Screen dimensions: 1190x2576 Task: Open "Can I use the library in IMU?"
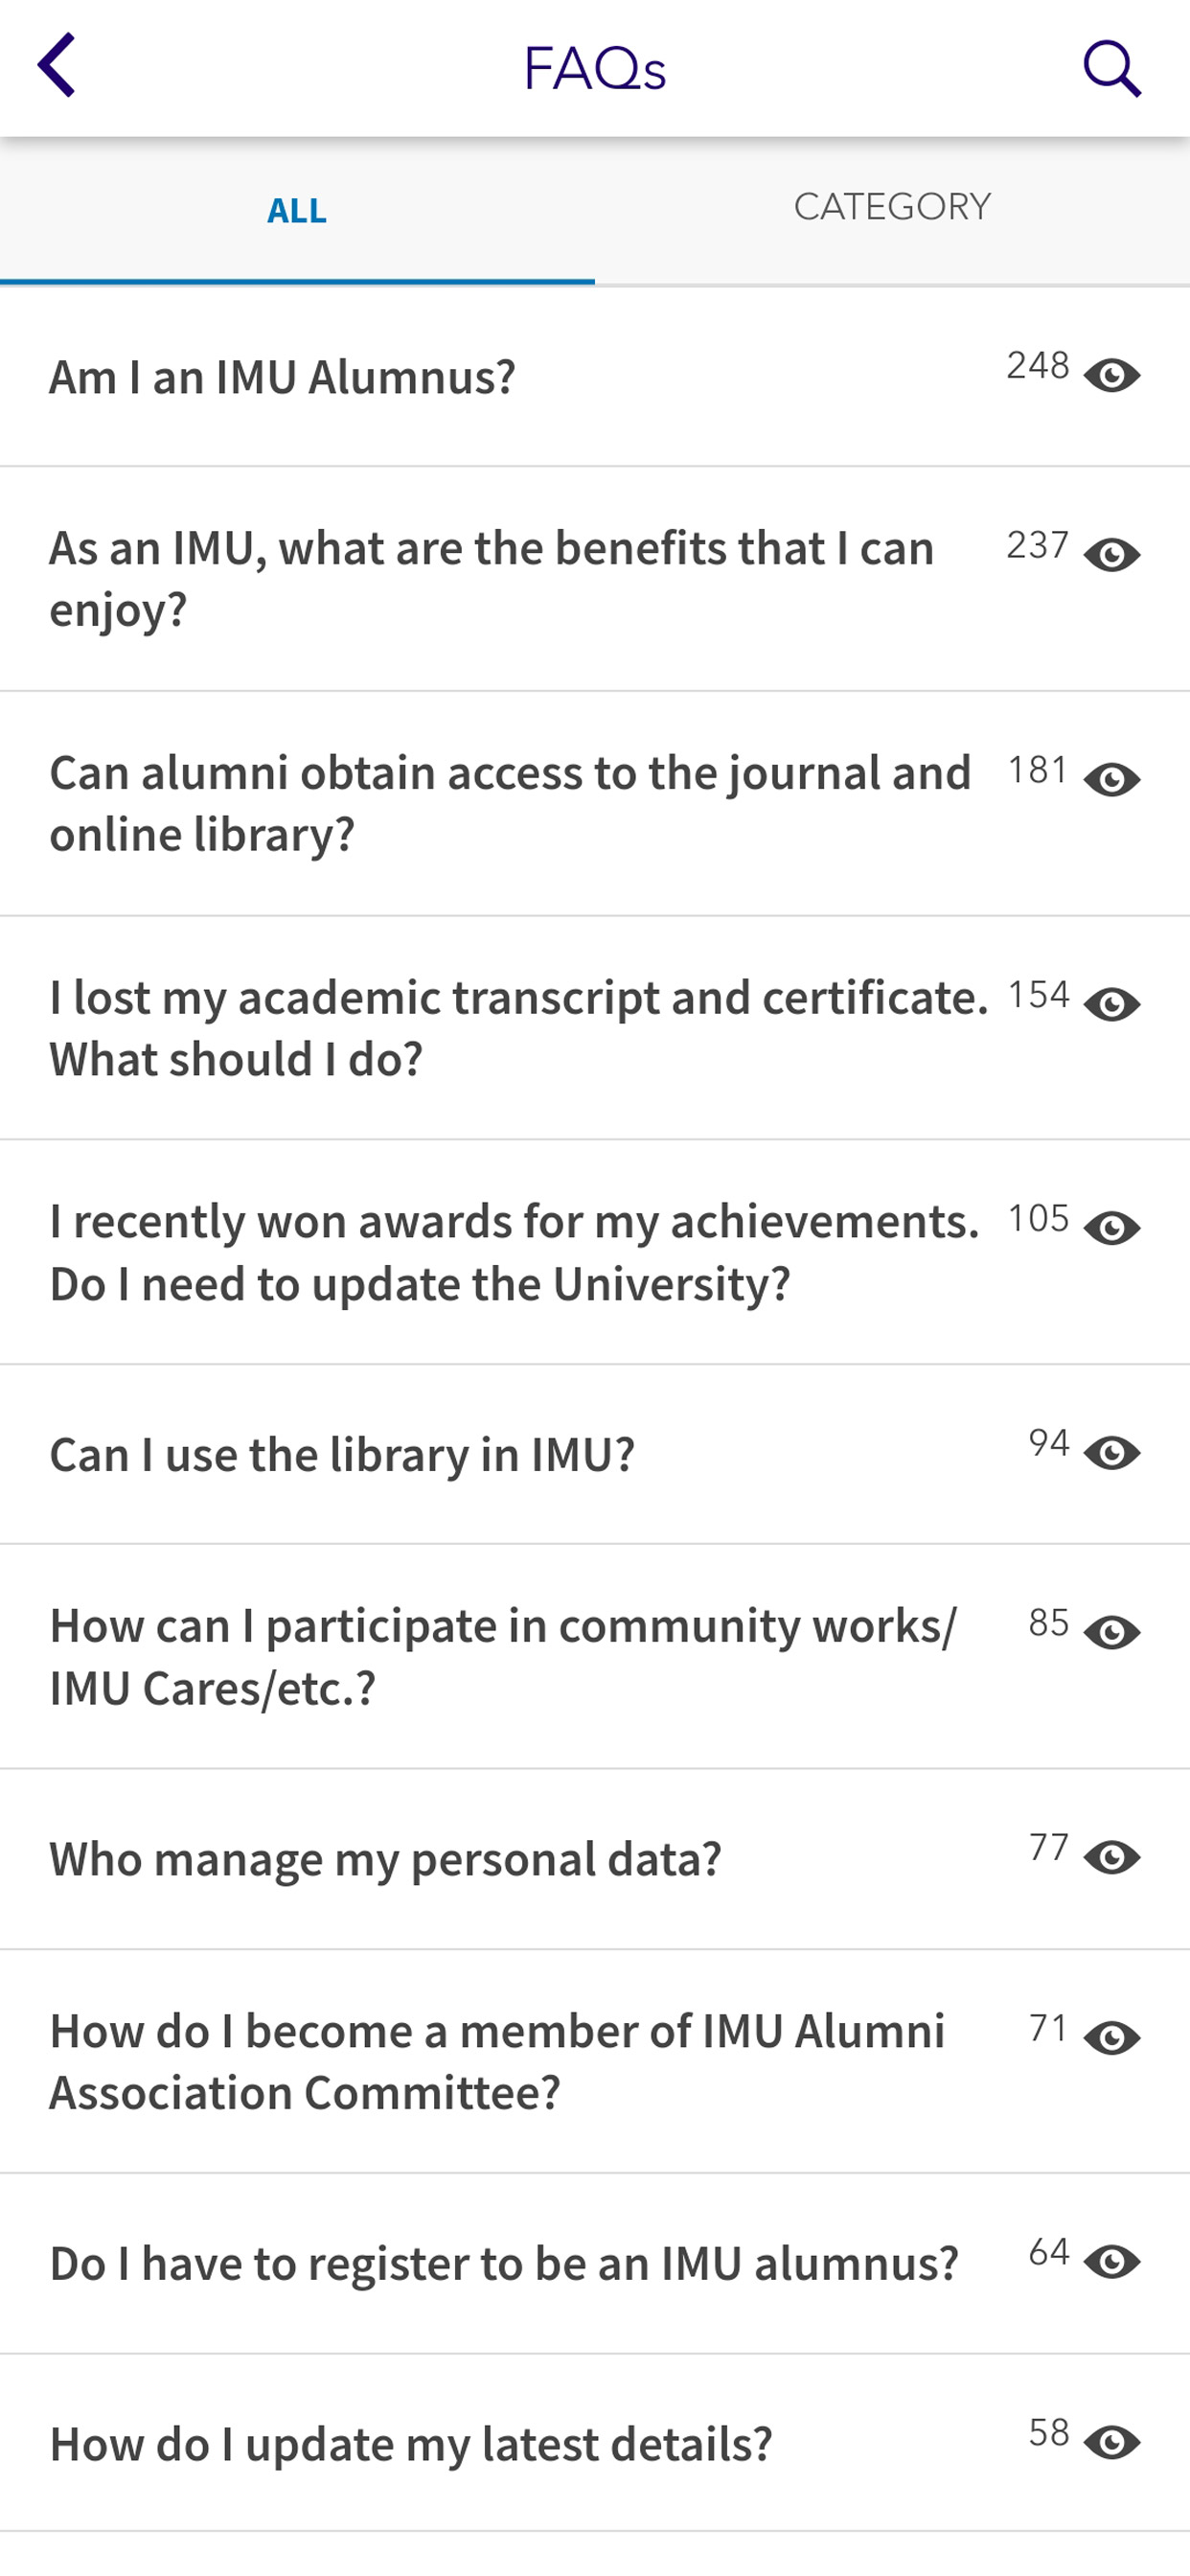click(x=595, y=1454)
